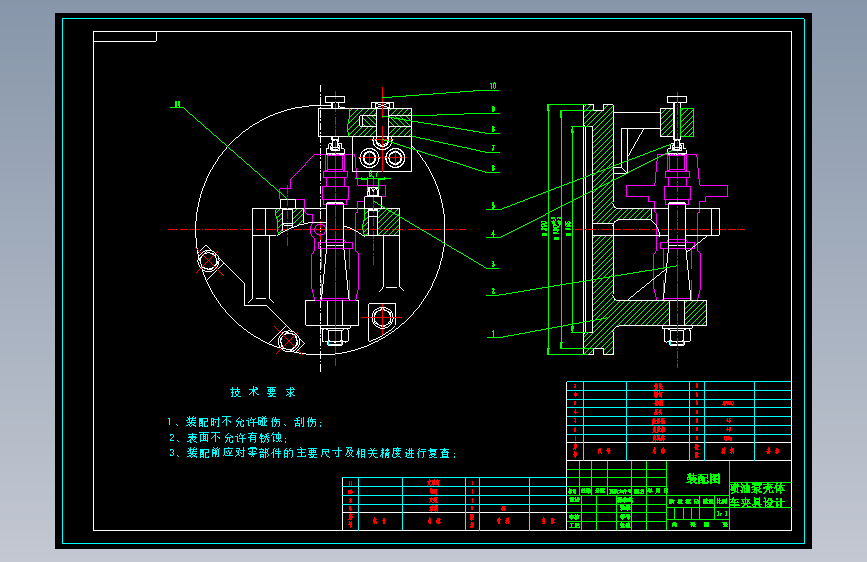Select part callout number 11 label
The width and height of the screenshot is (867, 562).
[177, 104]
